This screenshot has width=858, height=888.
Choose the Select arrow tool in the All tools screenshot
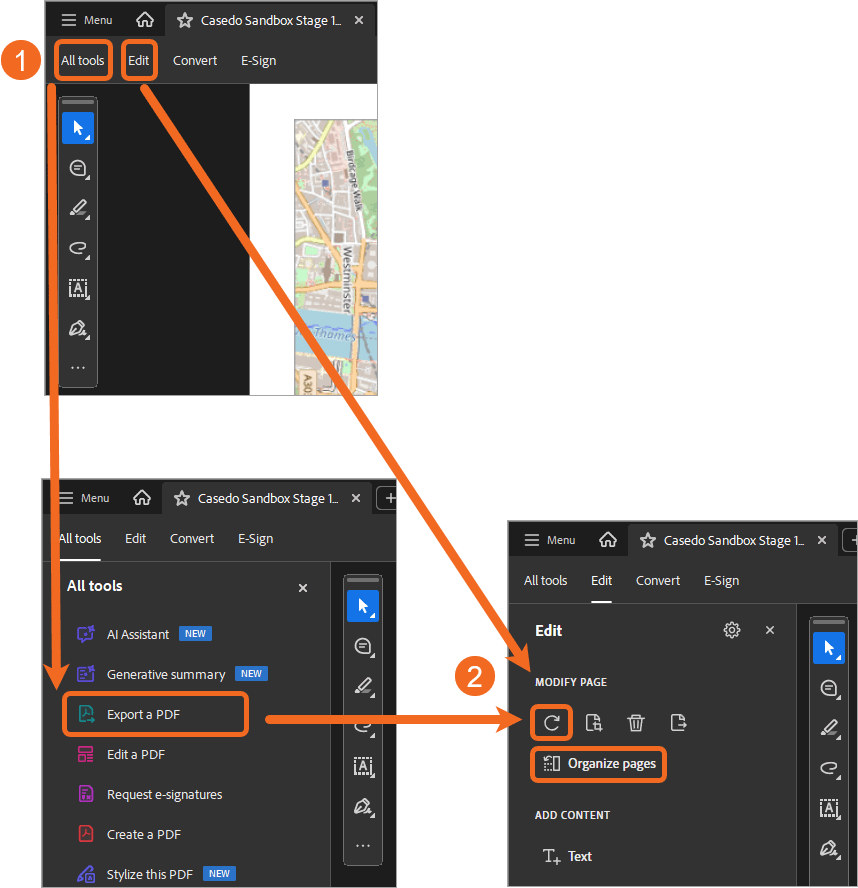tap(363, 606)
